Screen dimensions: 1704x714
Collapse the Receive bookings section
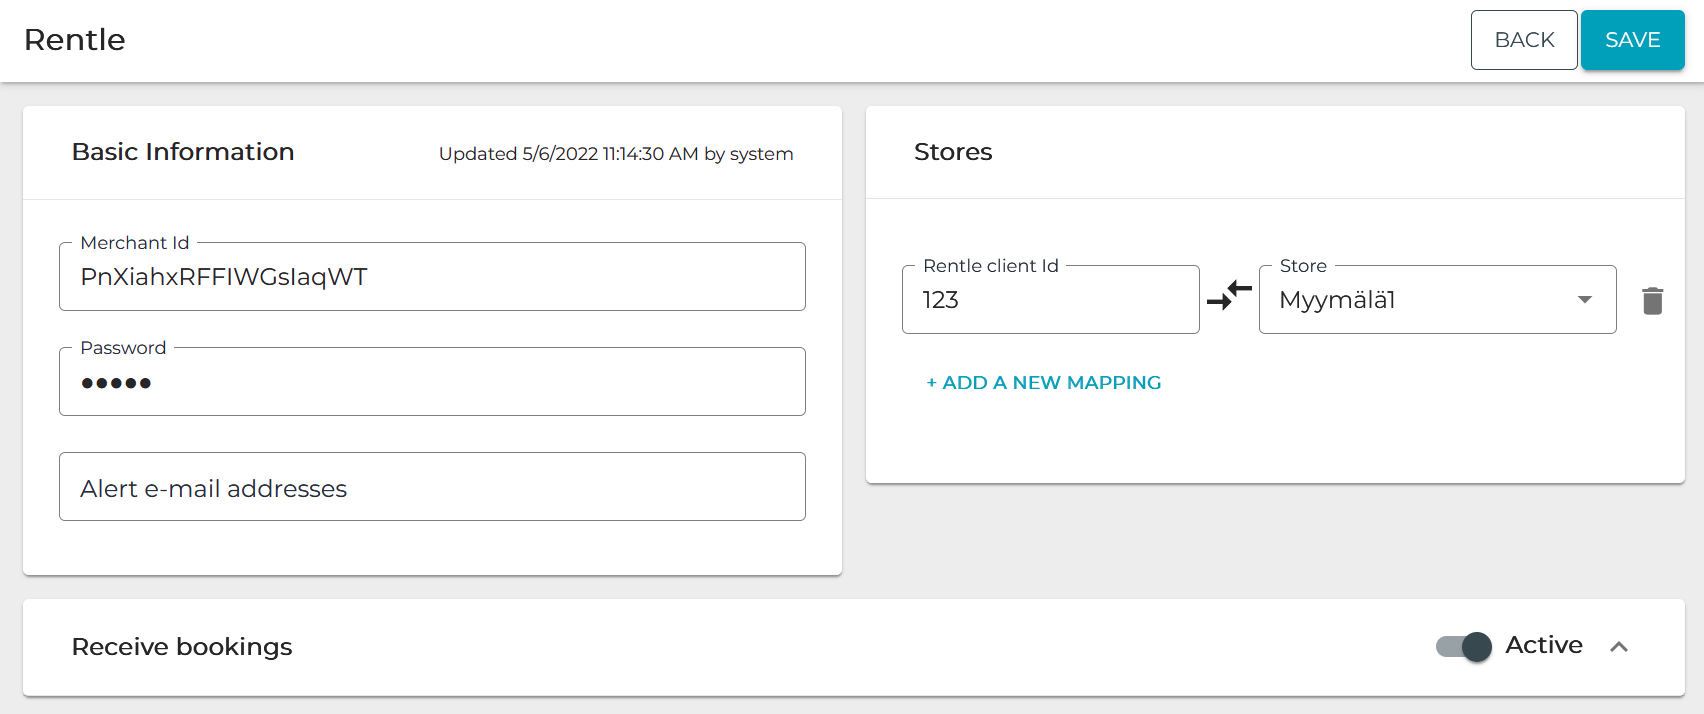tap(1619, 647)
